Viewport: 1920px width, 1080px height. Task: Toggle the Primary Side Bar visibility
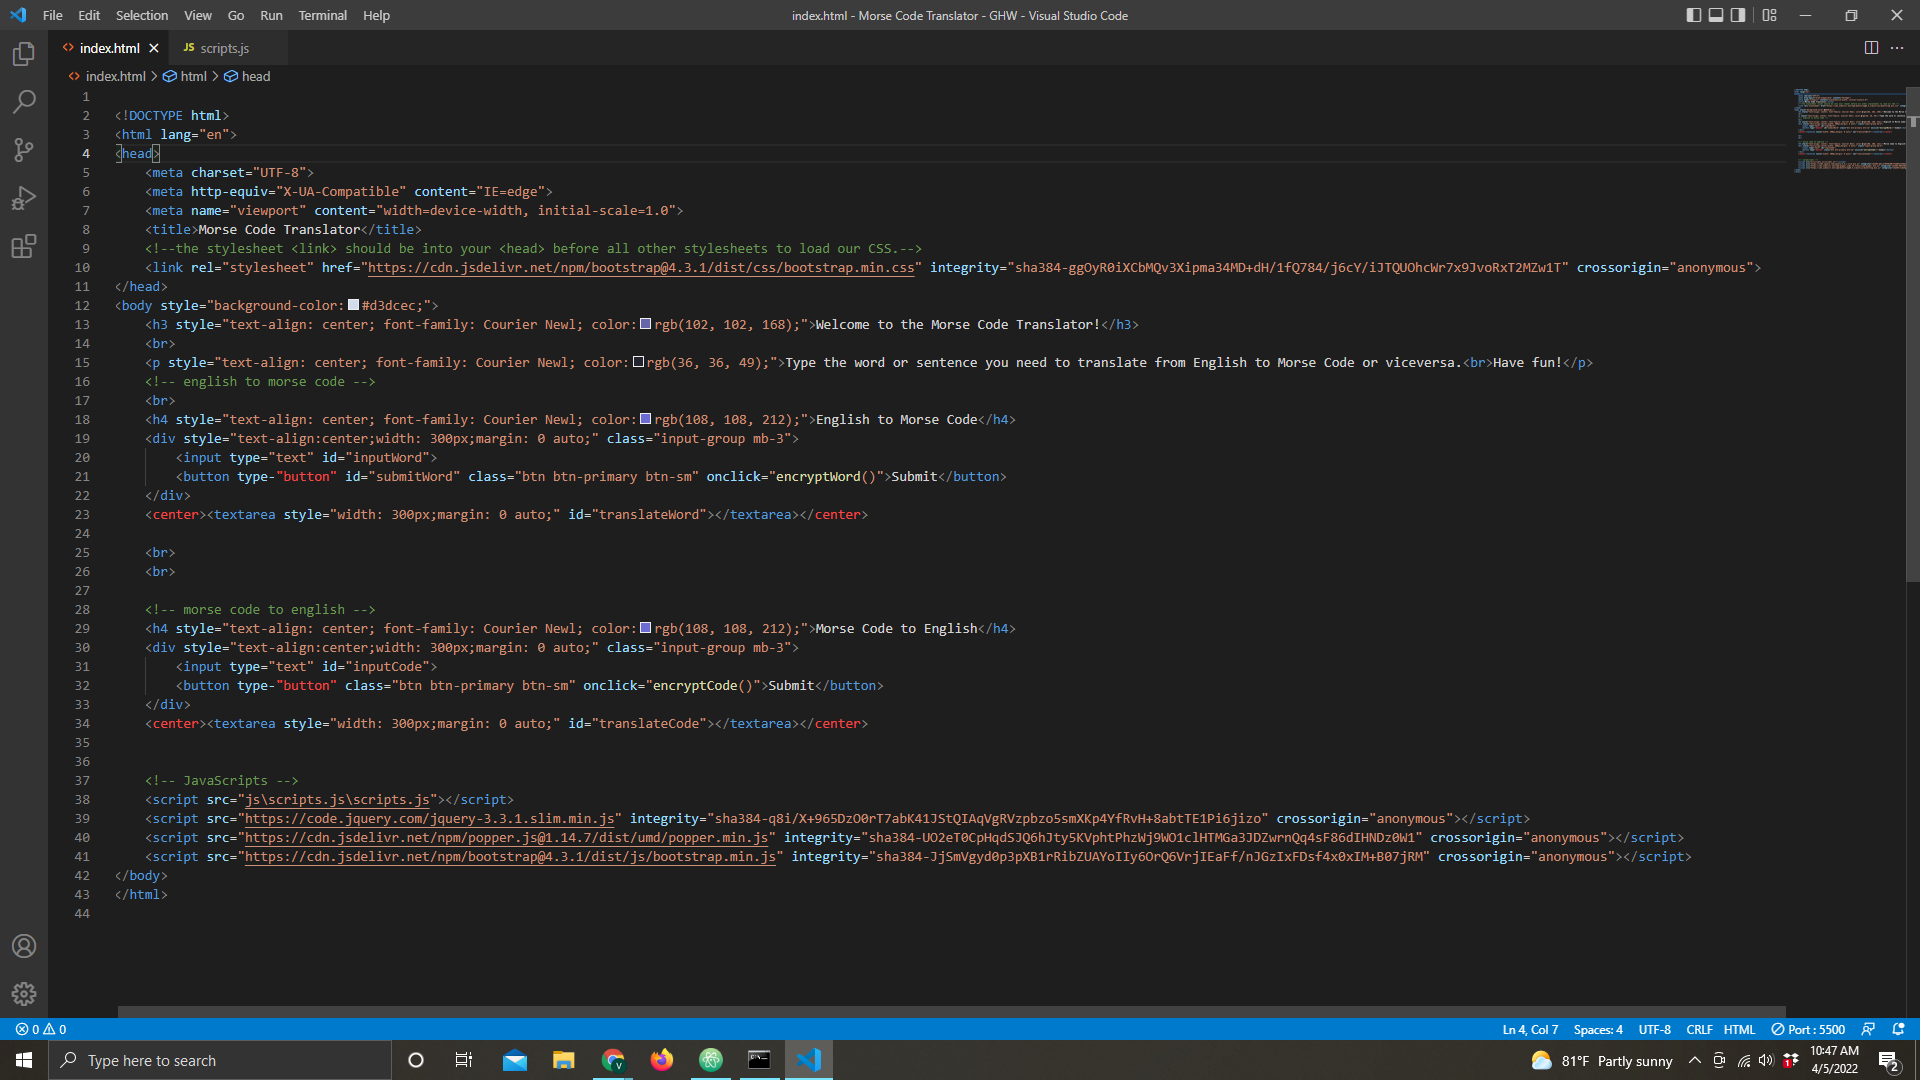[1693, 15]
